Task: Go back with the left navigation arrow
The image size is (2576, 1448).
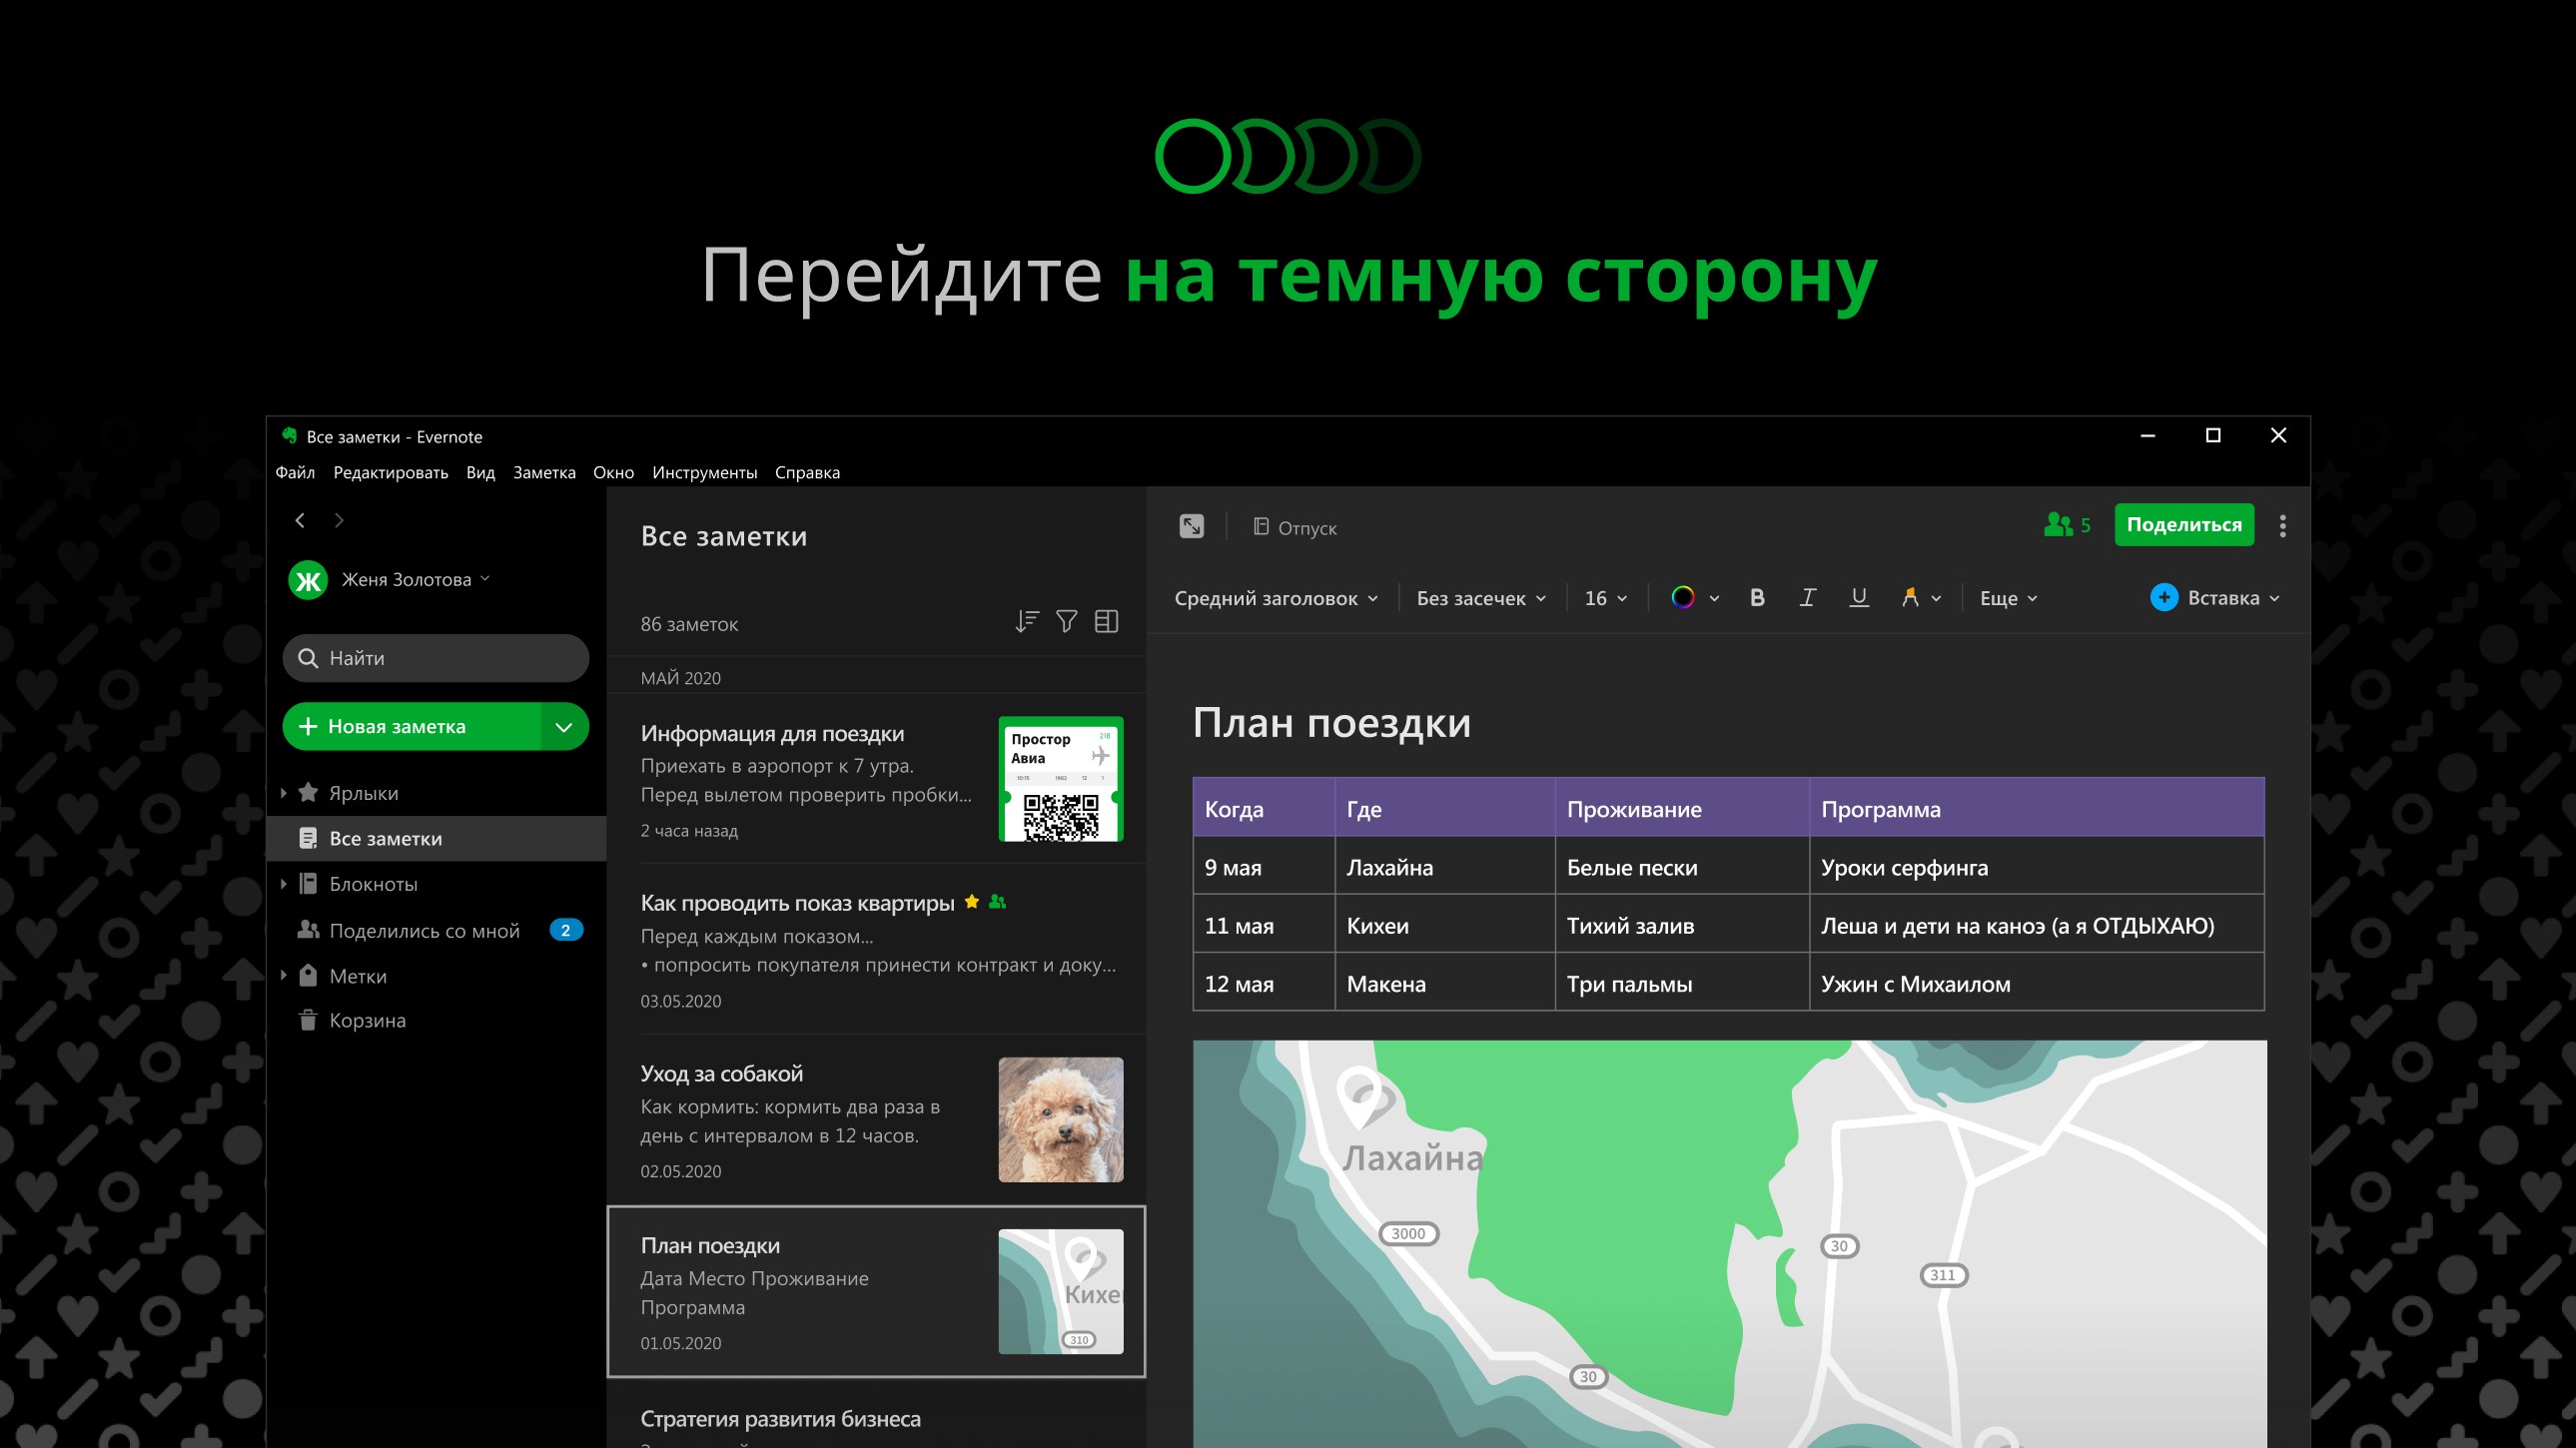Action: click(300, 520)
